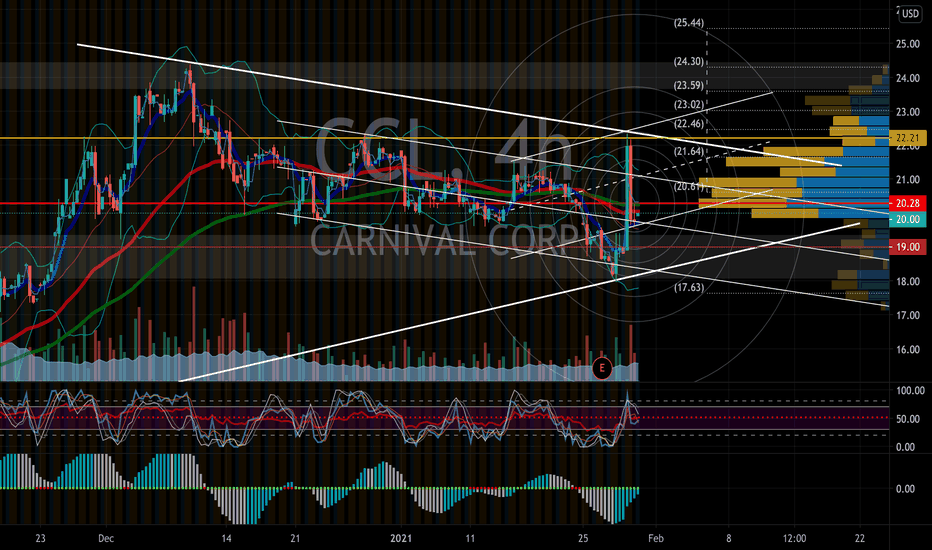Click the (22.46) Fibonacci level label
Image resolution: width=932 pixels, height=550 pixels.
click(689, 124)
